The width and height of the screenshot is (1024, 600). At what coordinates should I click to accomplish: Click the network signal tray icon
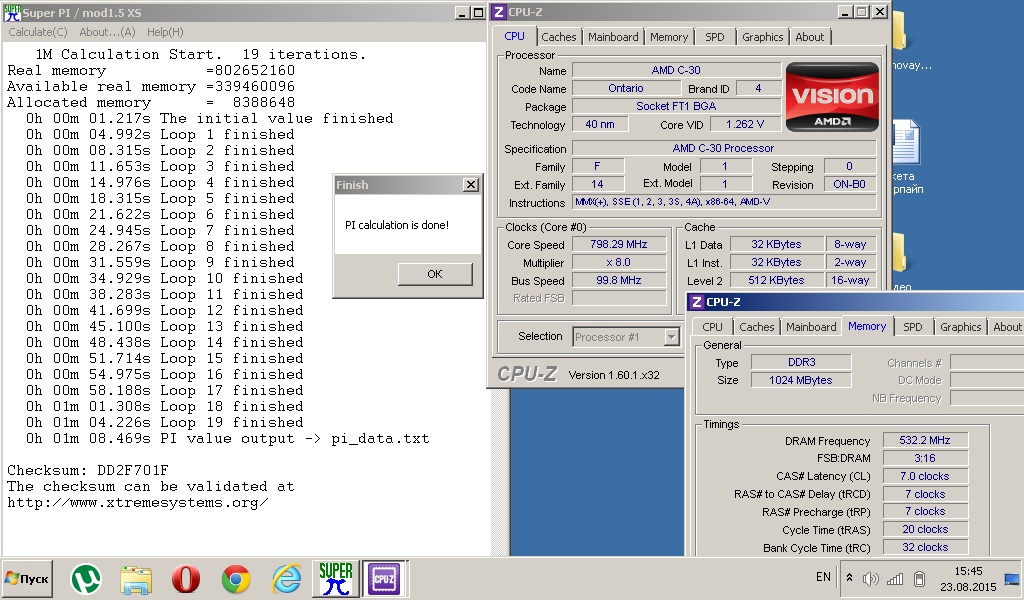[x=895, y=578]
